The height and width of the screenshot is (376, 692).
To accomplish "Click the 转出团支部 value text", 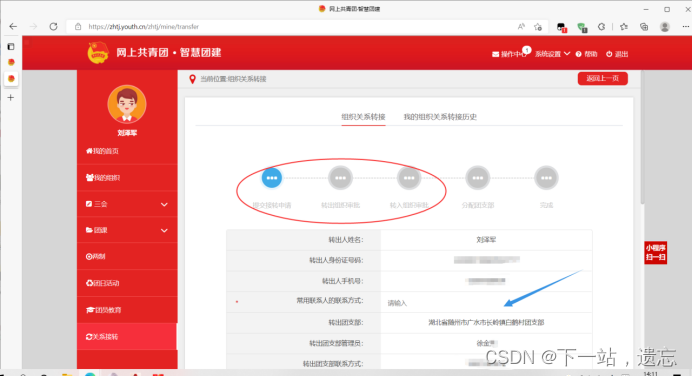I will pyautogui.click(x=486, y=323).
